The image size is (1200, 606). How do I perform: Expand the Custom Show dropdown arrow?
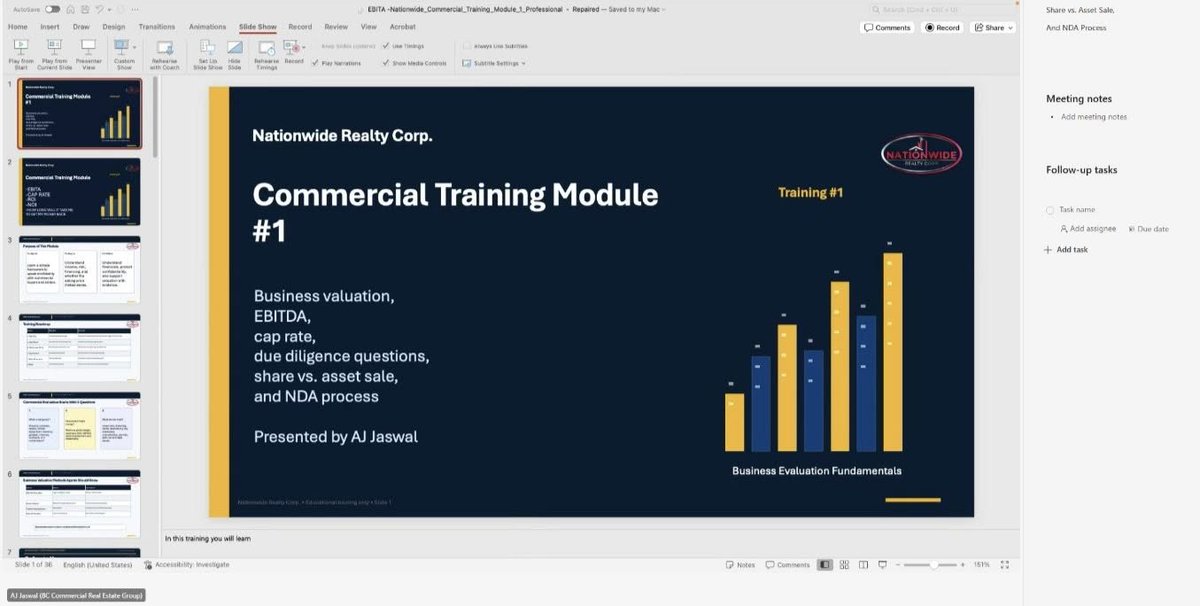134,47
